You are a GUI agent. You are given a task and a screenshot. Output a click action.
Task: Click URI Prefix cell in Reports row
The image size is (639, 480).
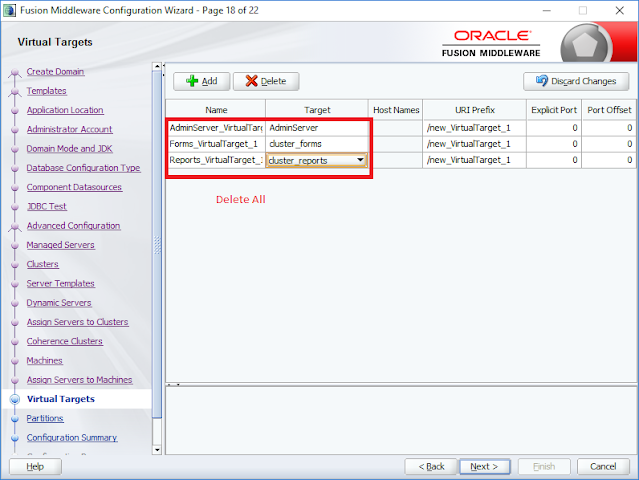point(474,160)
